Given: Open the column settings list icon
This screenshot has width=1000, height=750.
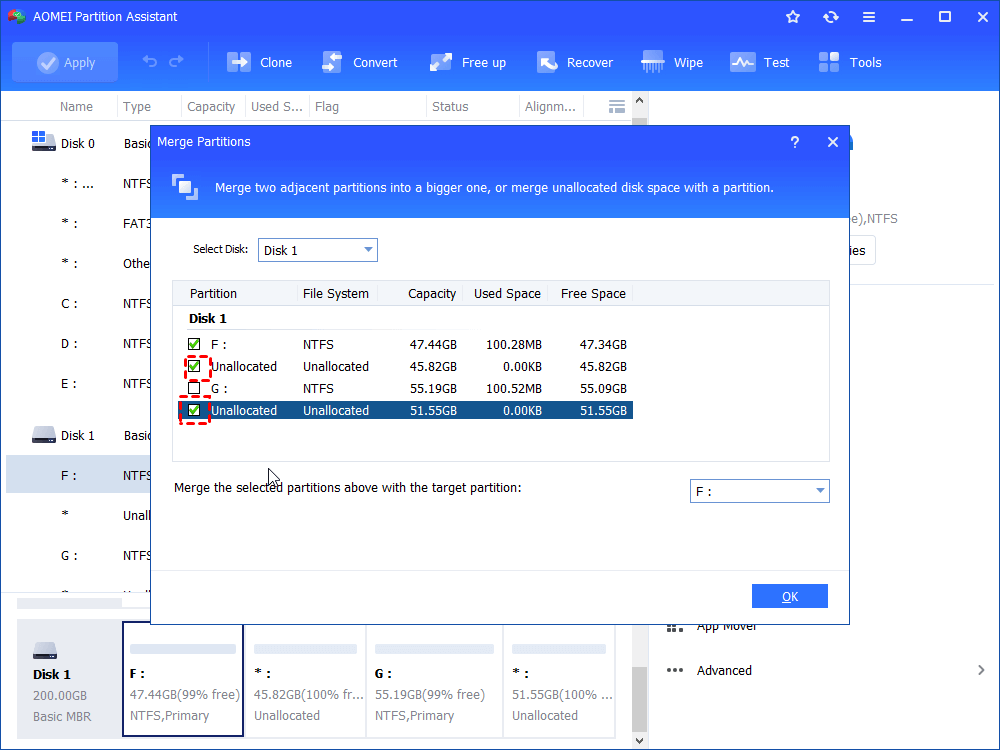Looking at the screenshot, I should coord(617,107).
